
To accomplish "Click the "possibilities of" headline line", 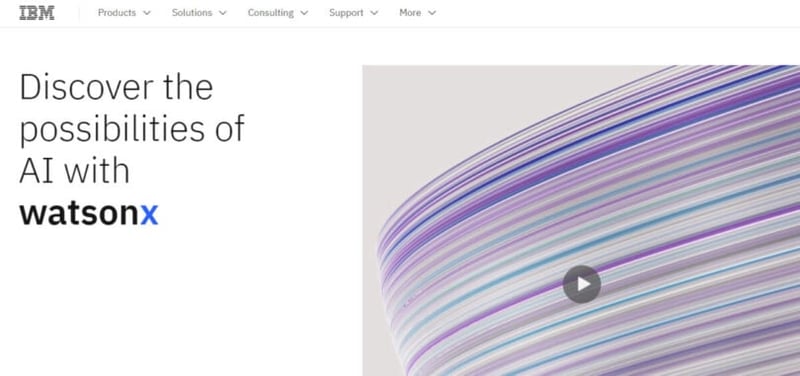I will point(132,129).
